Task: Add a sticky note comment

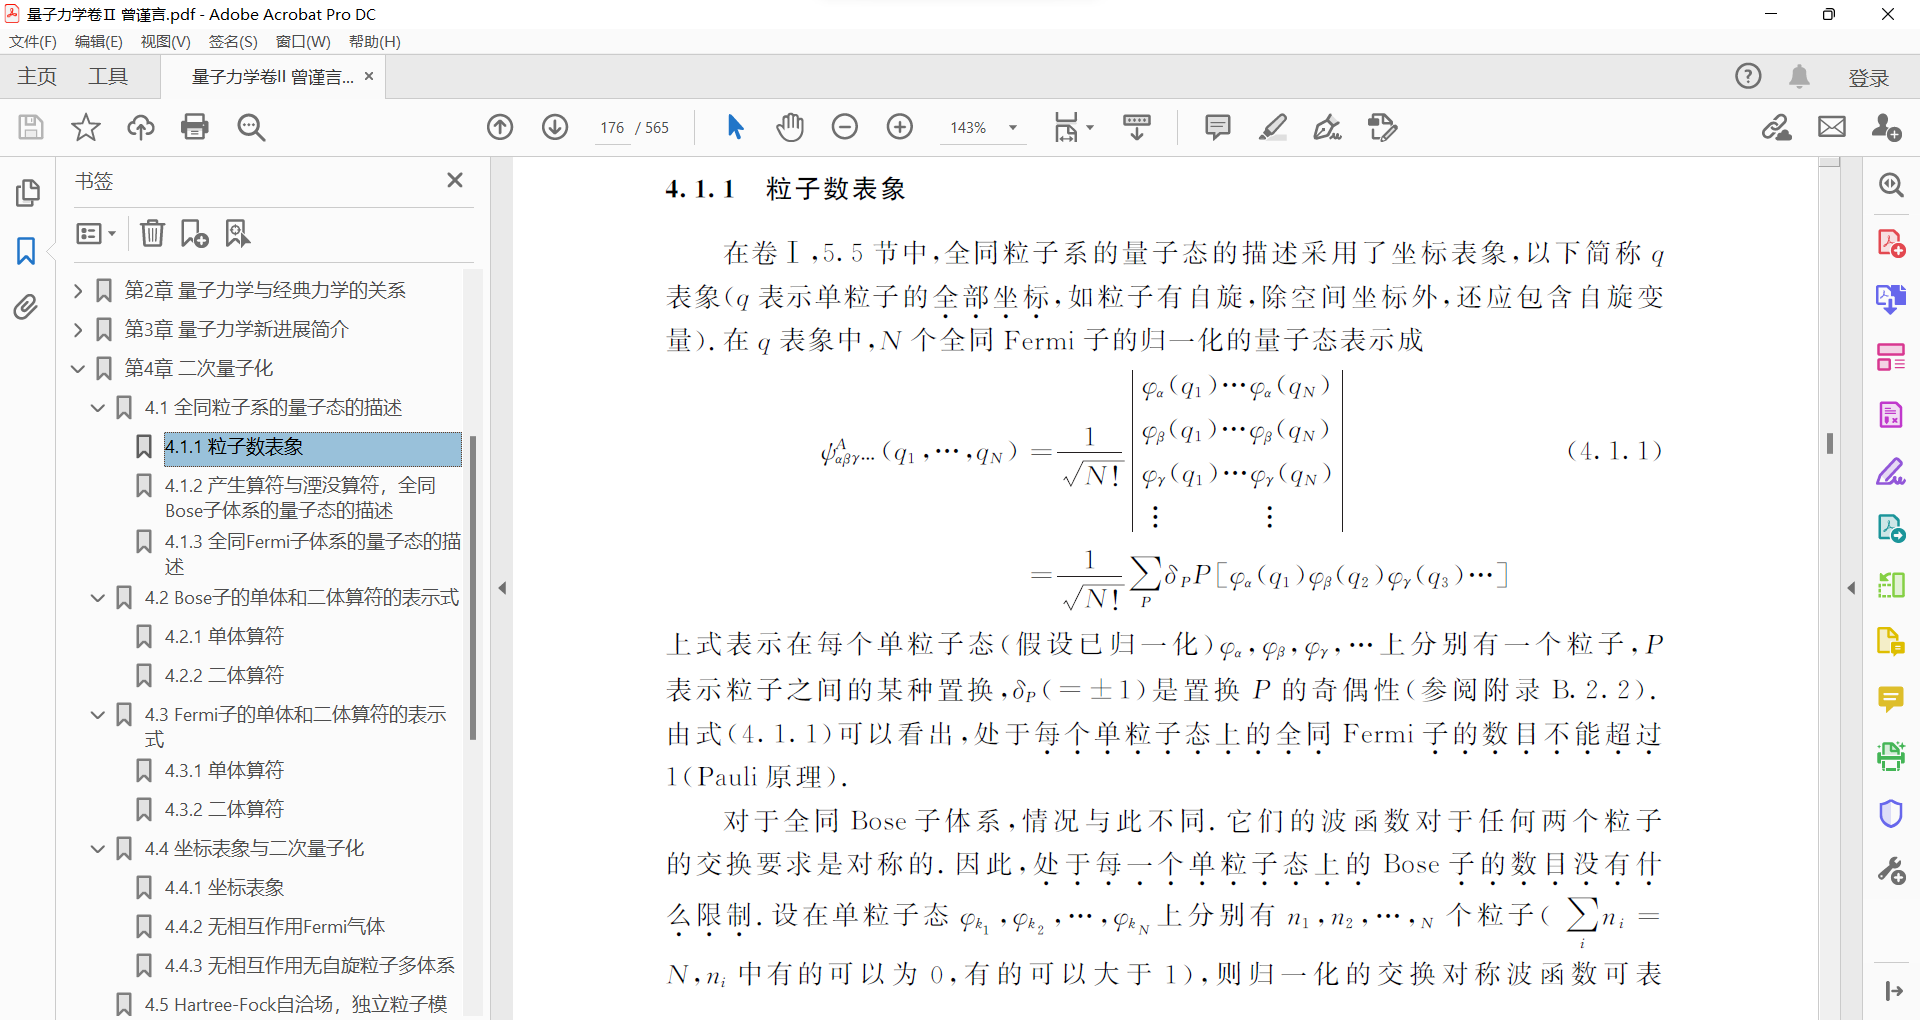Action: pos(1217,127)
